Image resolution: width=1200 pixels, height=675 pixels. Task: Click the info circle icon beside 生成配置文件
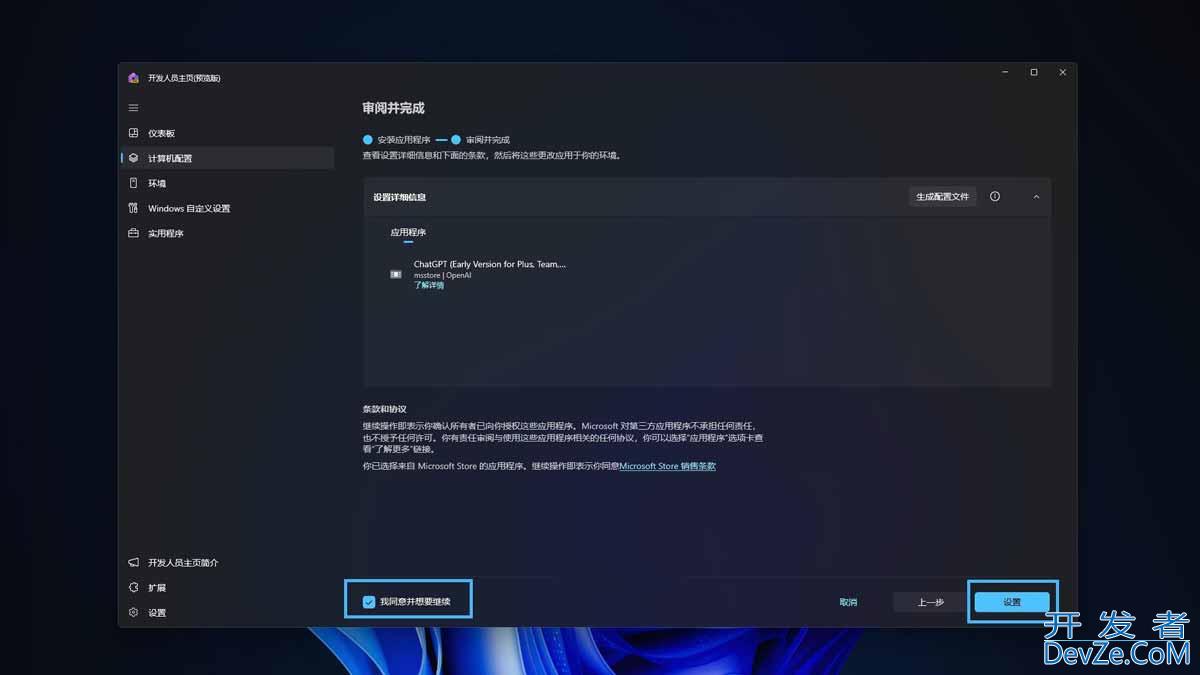coord(995,197)
